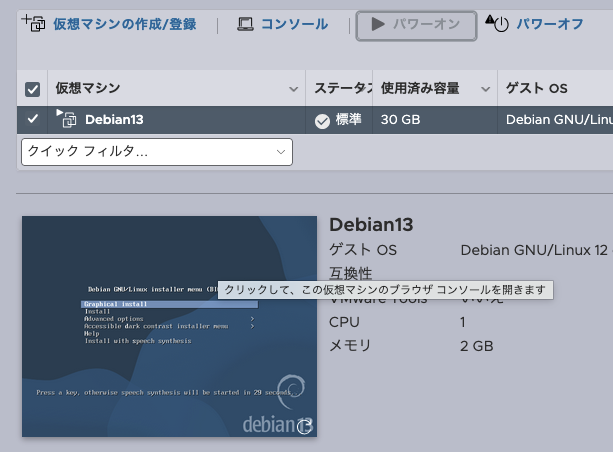
Task: Click the 使用済み容量 column header
Action: click(x=420, y=88)
